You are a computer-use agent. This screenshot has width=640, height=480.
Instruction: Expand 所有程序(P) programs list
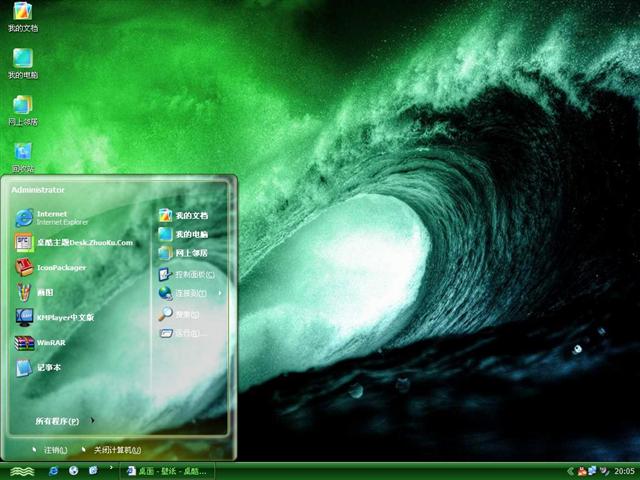pyautogui.click(x=62, y=421)
